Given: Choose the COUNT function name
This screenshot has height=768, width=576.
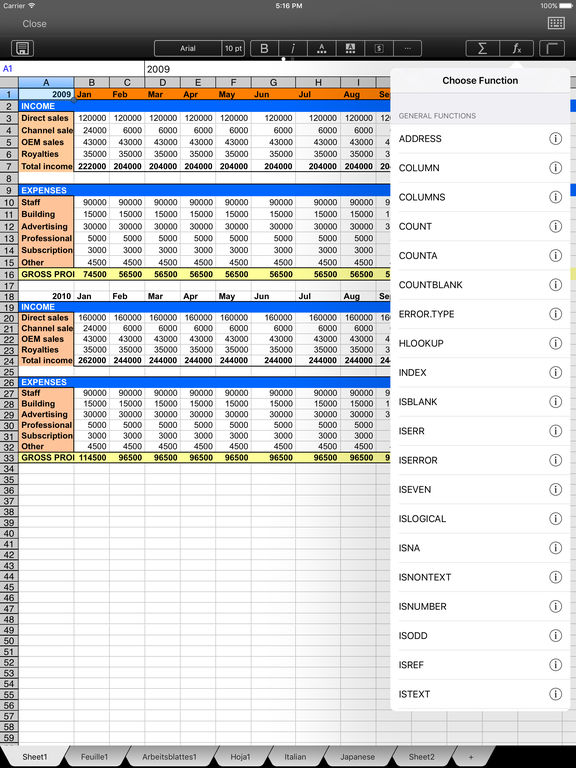Looking at the screenshot, I should point(415,226).
